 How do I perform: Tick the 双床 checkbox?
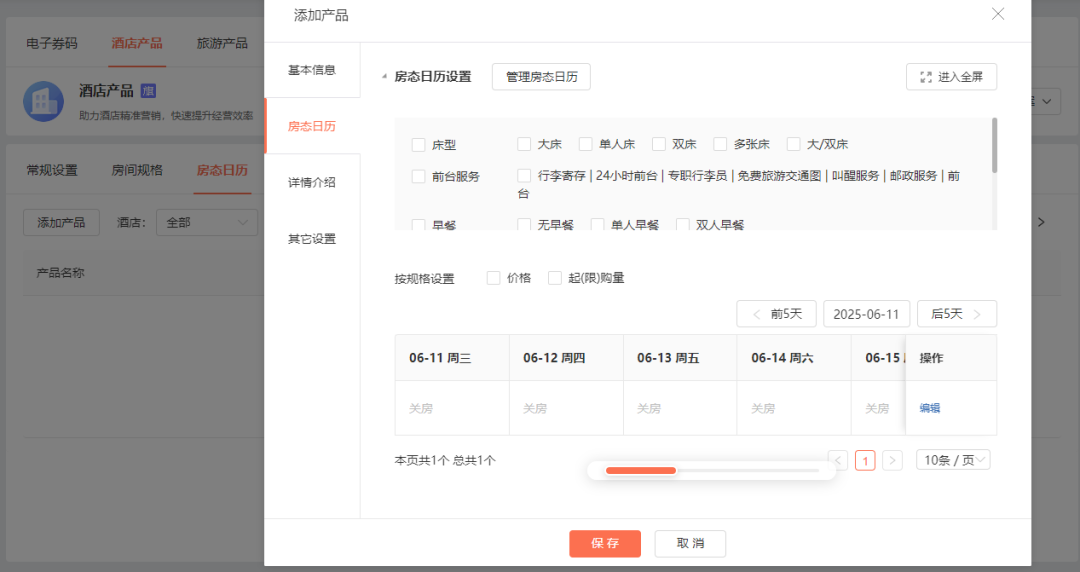click(659, 144)
